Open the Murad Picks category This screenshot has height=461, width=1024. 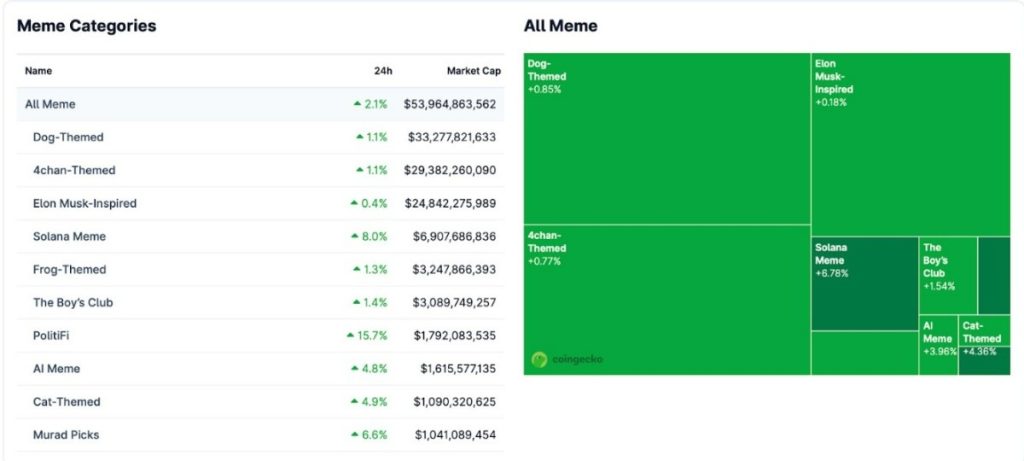pos(66,435)
